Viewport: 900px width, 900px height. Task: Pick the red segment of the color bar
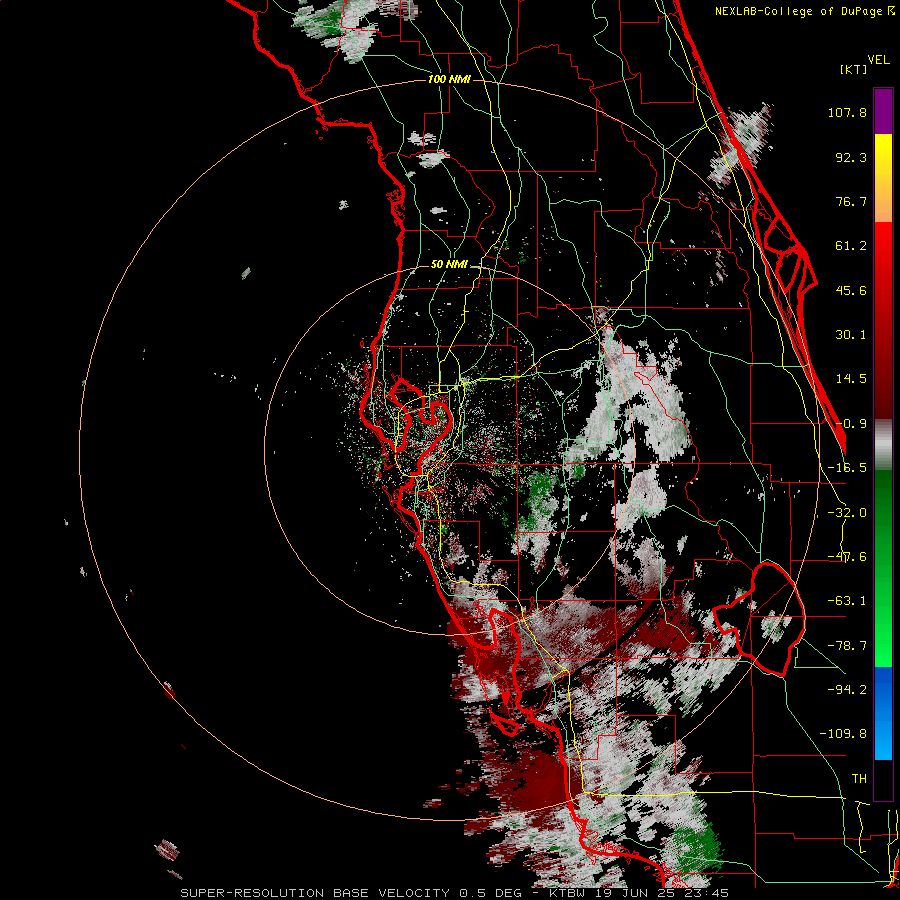click(x=883, y=320)
